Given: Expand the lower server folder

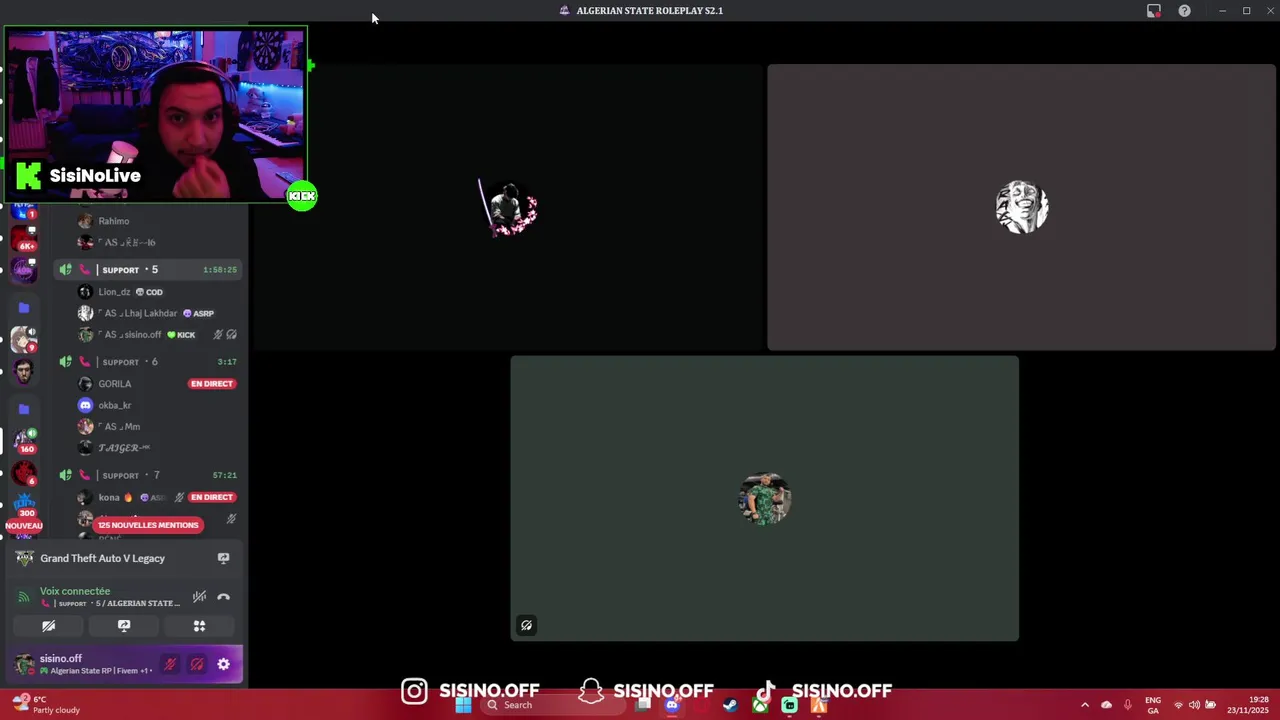Looking at the screenshot, I should coord(24,409).
